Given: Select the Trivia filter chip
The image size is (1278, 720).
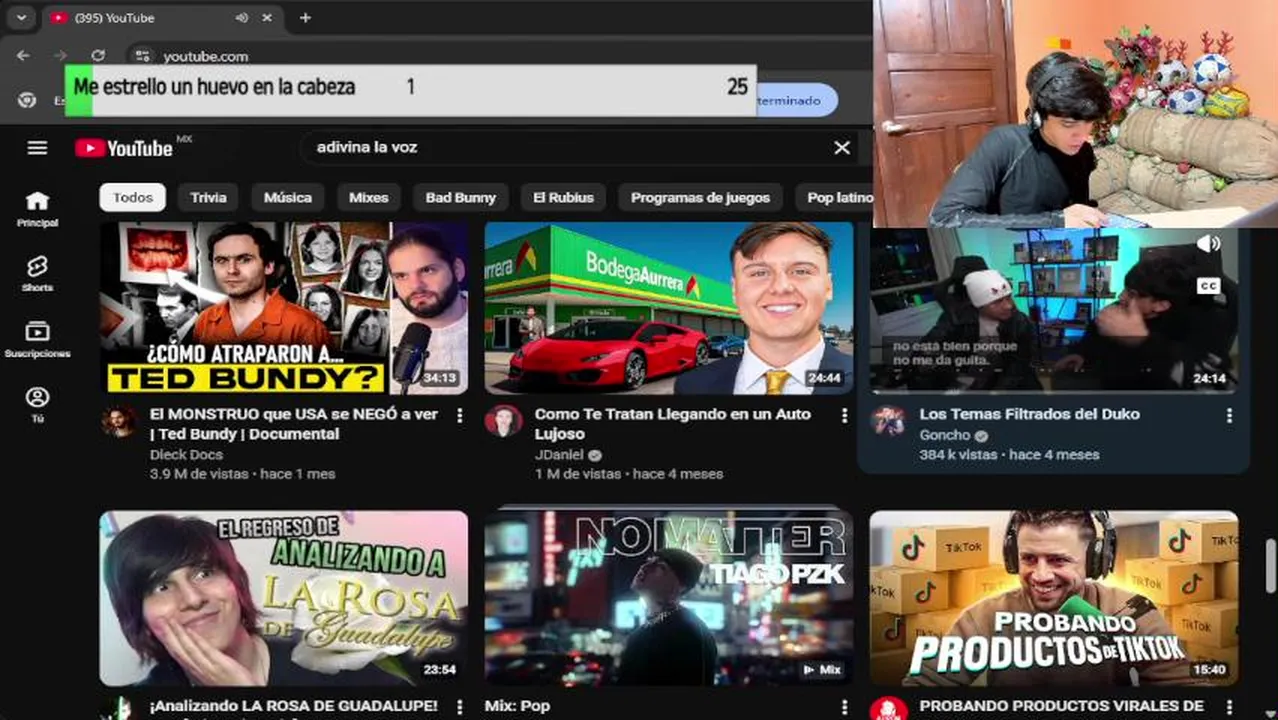Looking at the screenshot, I should point(208,198).
